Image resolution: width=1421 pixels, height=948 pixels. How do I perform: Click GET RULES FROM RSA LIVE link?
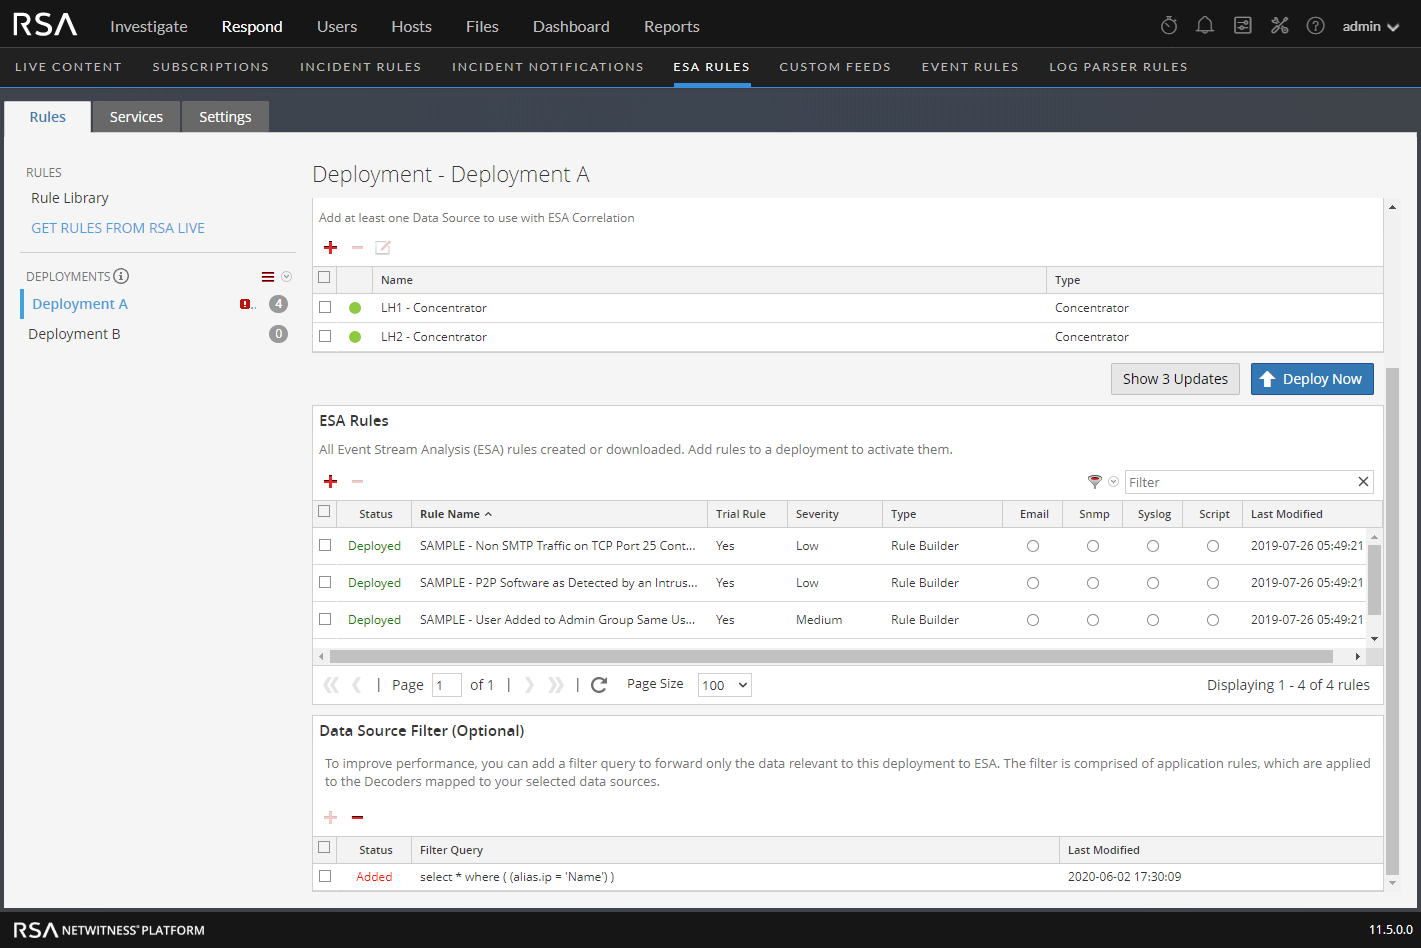tap(118, 228)
